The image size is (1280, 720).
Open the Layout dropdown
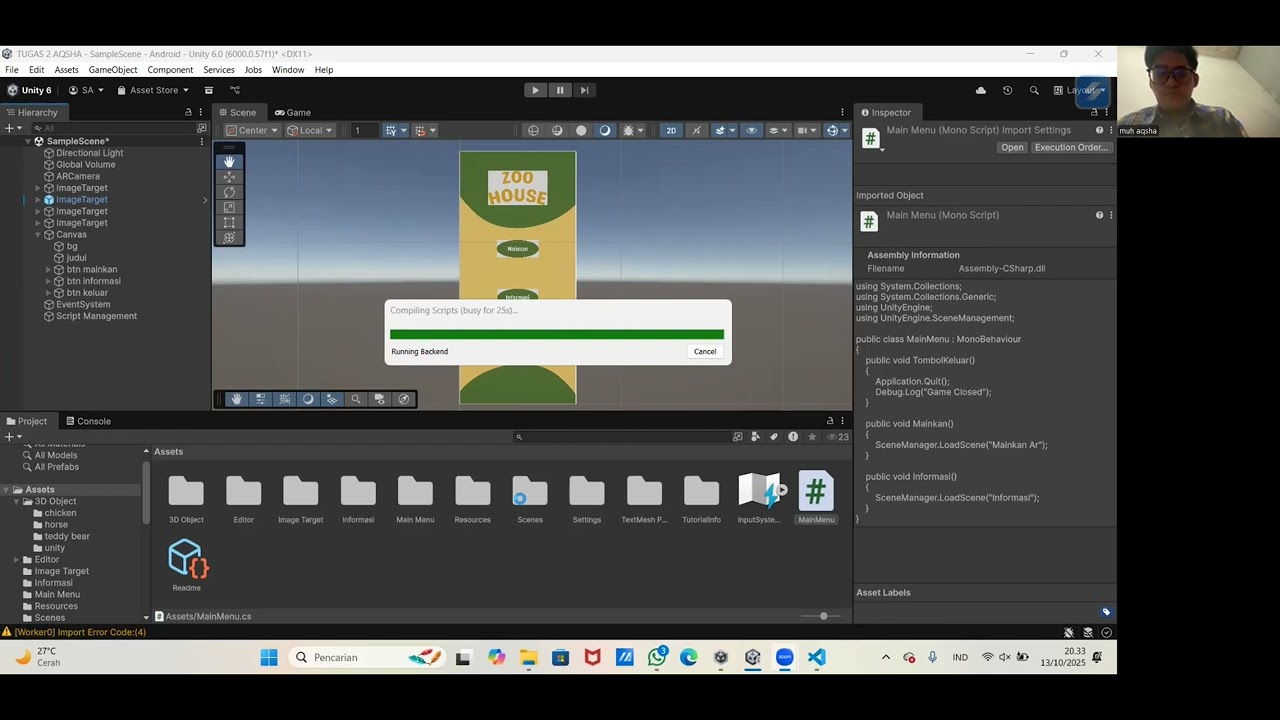coord(1080,90)
